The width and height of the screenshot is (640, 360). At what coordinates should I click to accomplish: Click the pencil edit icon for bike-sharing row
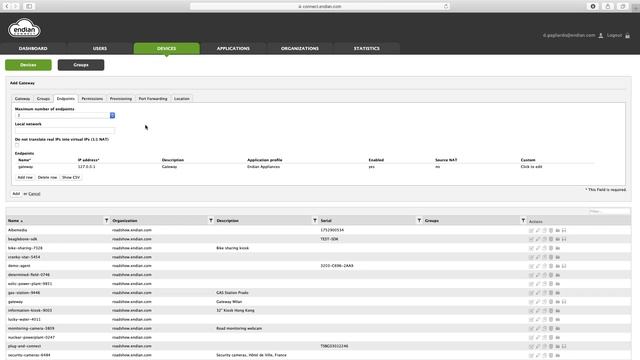pyautogui.click(x=538, y=248)
